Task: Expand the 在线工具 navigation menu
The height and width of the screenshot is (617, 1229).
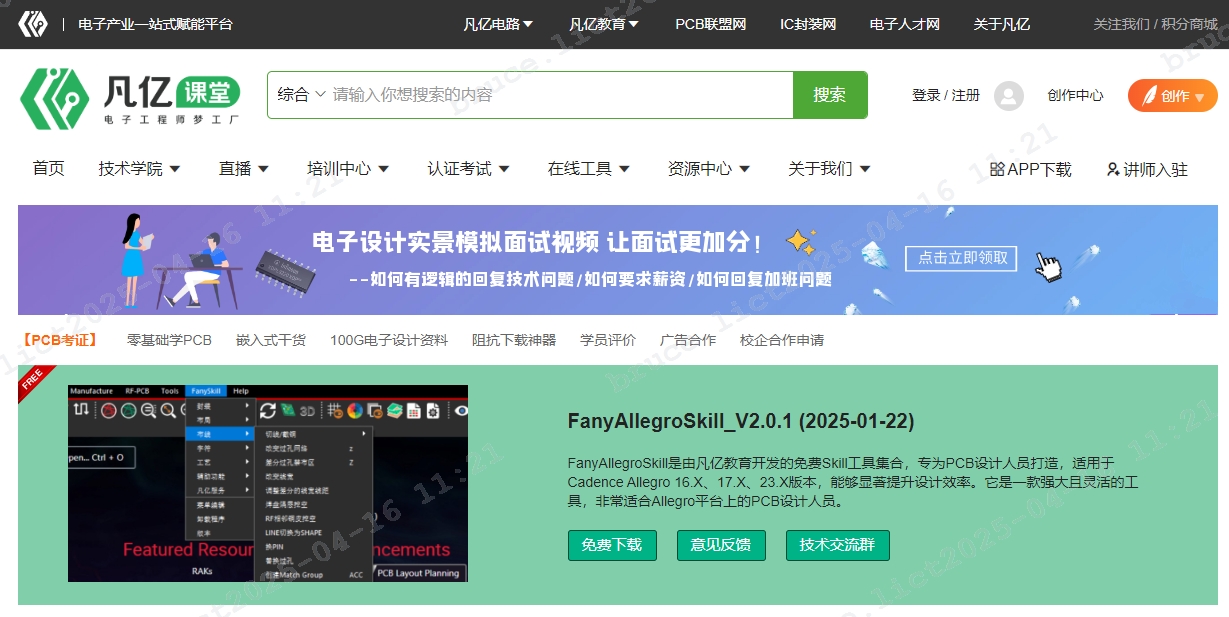Action: pos(589,169)
